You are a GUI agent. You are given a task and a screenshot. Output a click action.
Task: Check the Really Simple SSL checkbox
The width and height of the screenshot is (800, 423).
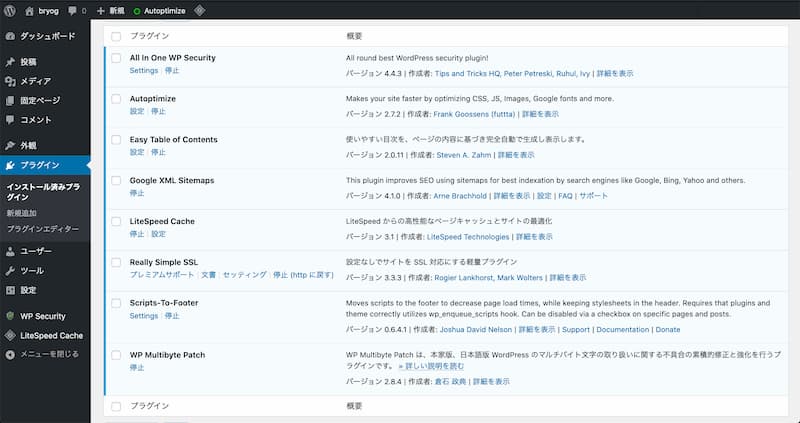pos(116,262)
